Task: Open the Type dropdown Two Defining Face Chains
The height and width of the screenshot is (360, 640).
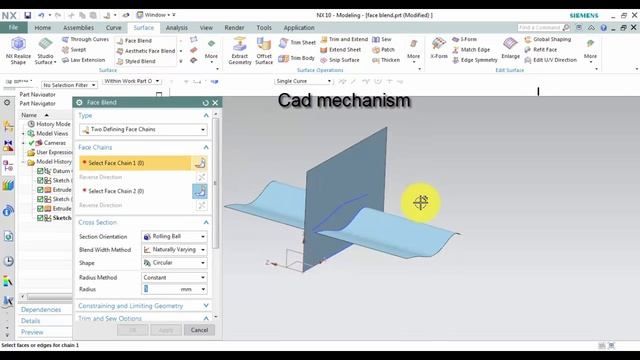Action: [144, 129]
